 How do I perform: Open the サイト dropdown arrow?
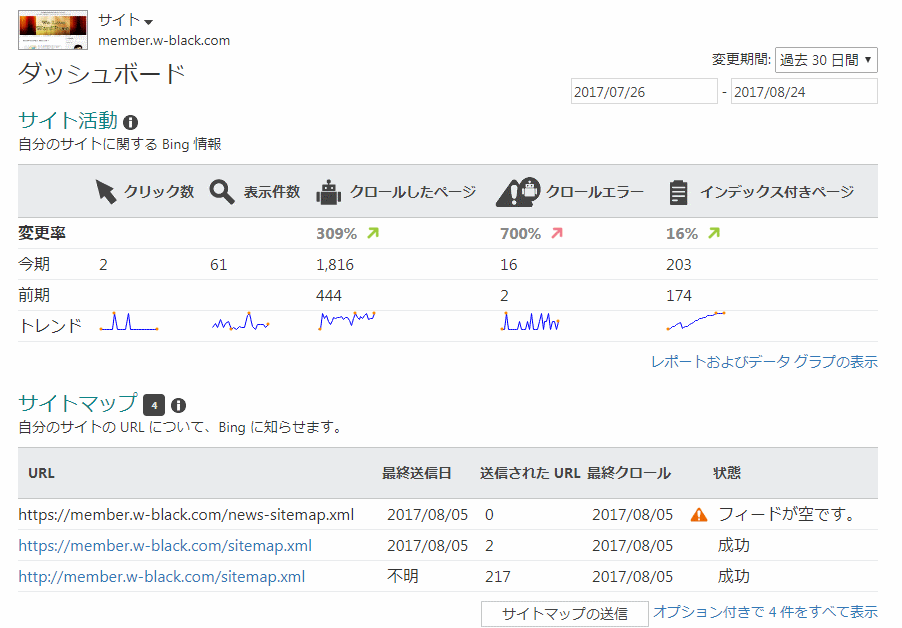click(149, 22)
